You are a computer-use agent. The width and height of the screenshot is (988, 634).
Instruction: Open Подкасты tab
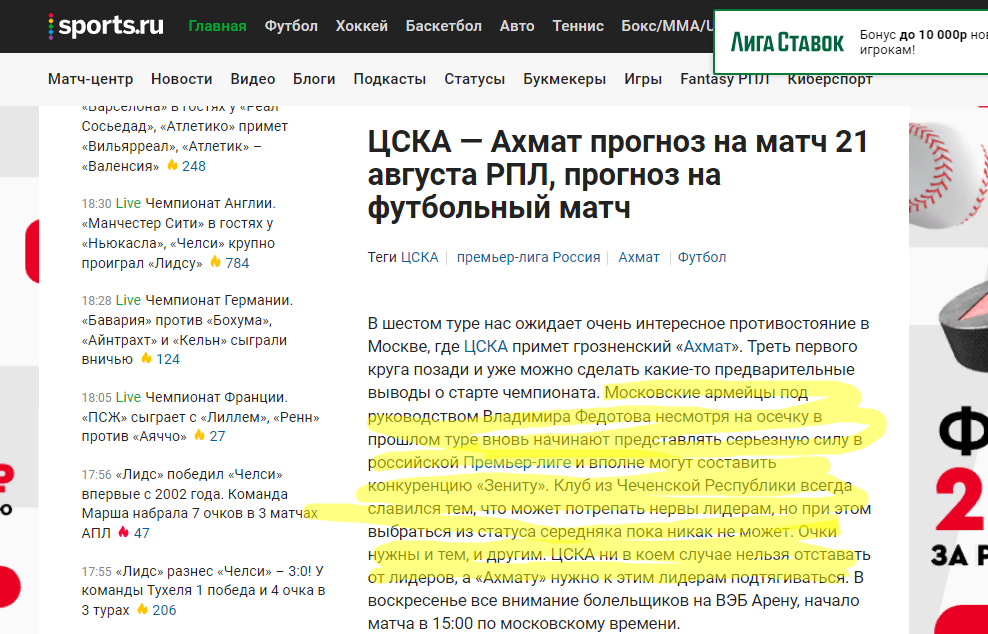[389, 79]
